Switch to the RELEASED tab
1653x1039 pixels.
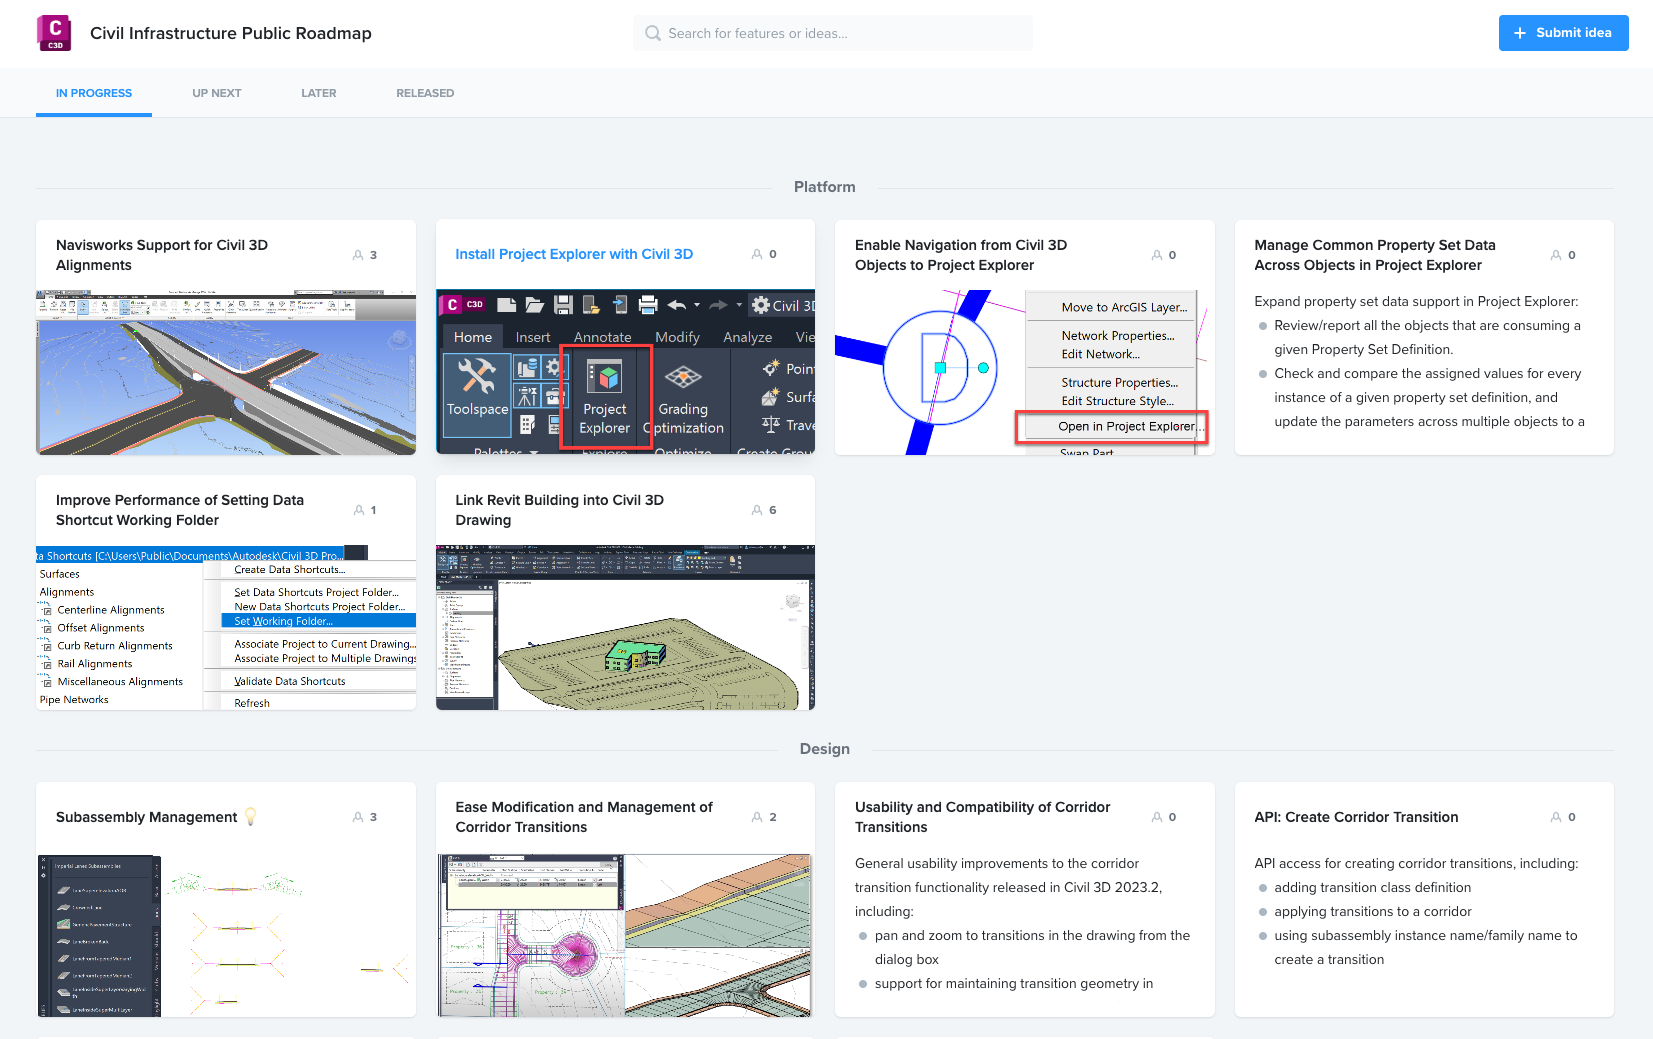click(x=424, y=92)
